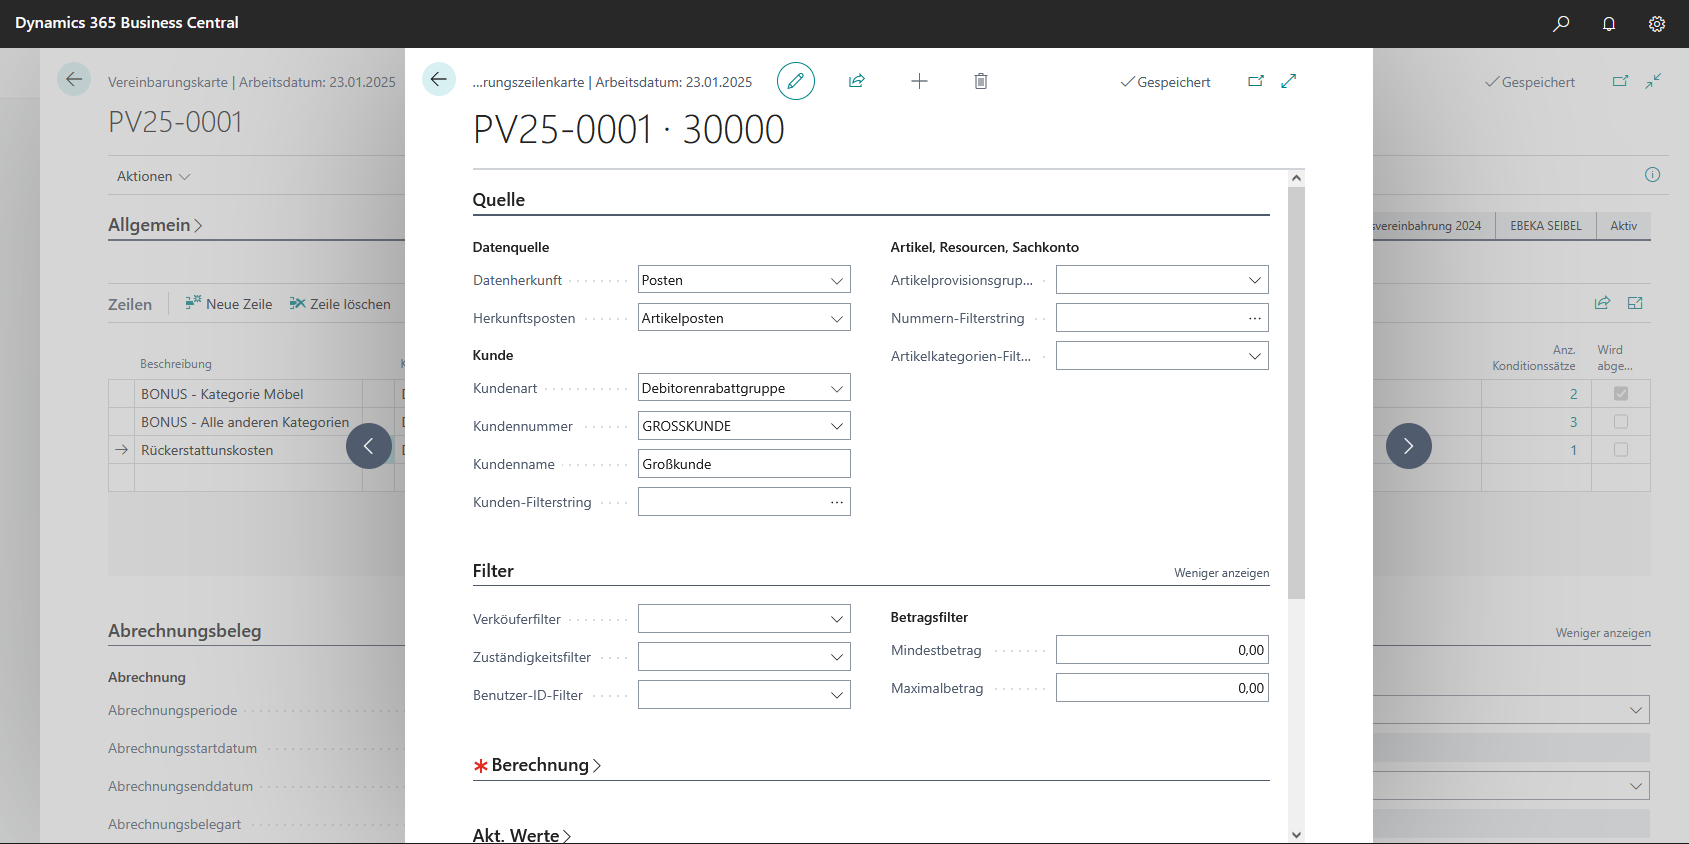Open card in new window icon
The height and width of the screenshot is (844, 1689).
(1256, 81)
